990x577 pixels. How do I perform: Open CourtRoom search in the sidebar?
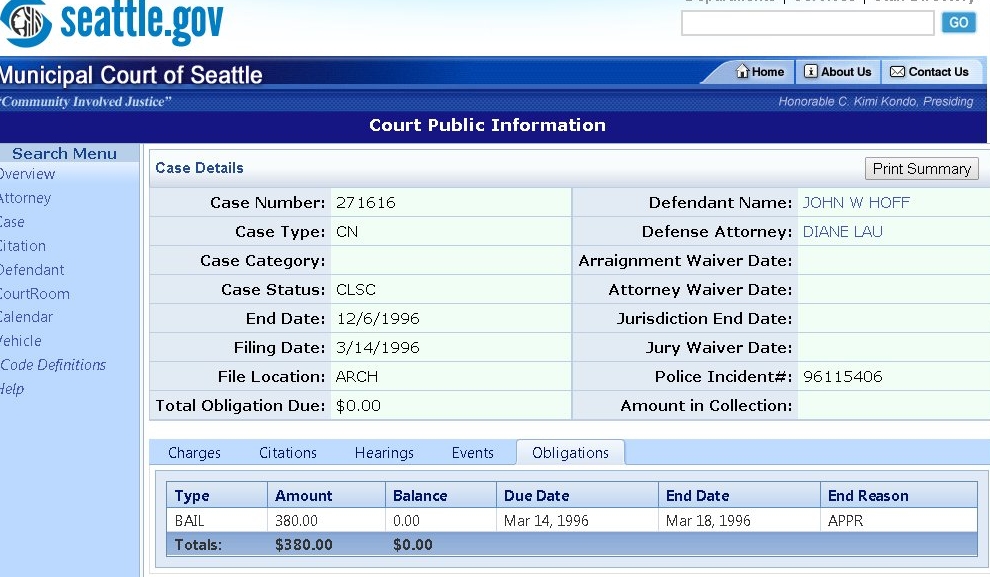(35, 294)
